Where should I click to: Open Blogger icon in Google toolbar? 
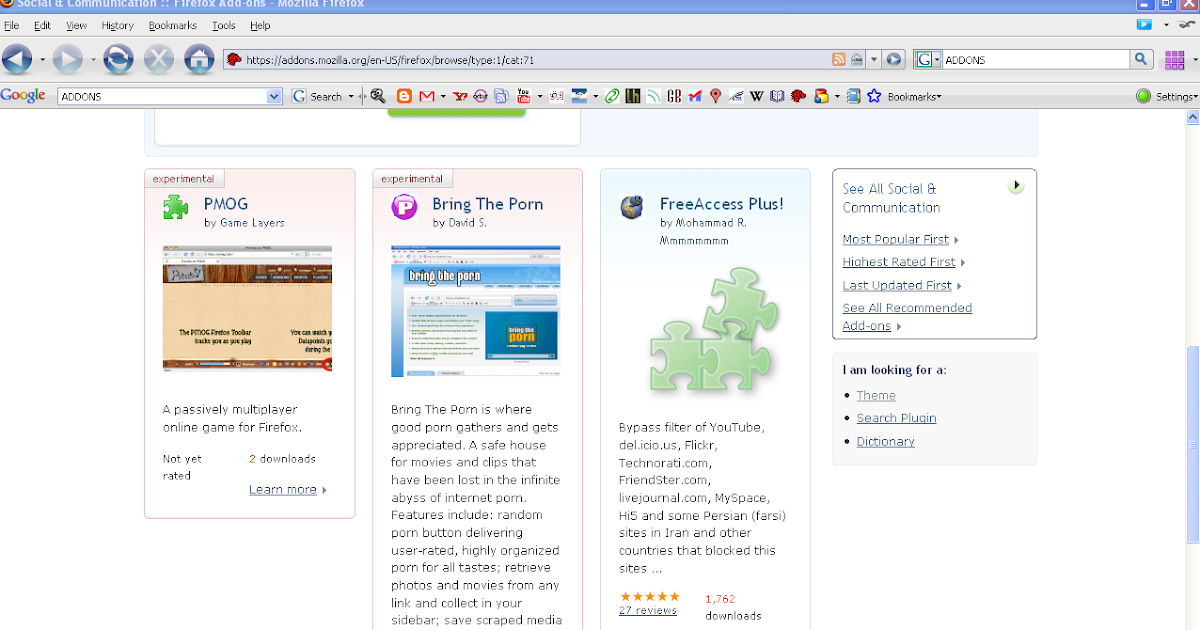(x=404, y=96)
